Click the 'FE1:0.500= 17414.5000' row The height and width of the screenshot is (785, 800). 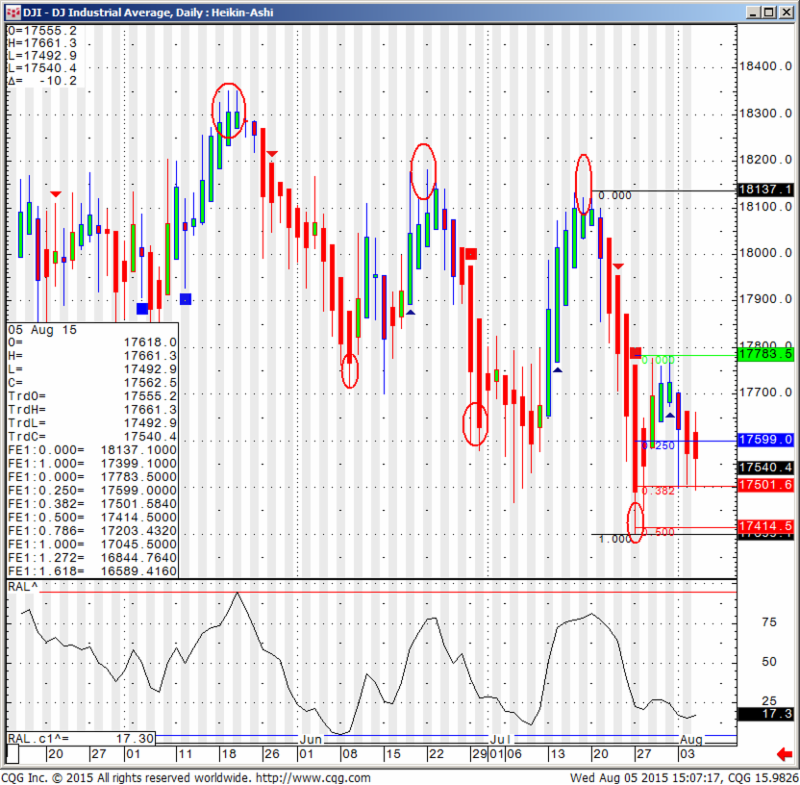pos(92,517)
